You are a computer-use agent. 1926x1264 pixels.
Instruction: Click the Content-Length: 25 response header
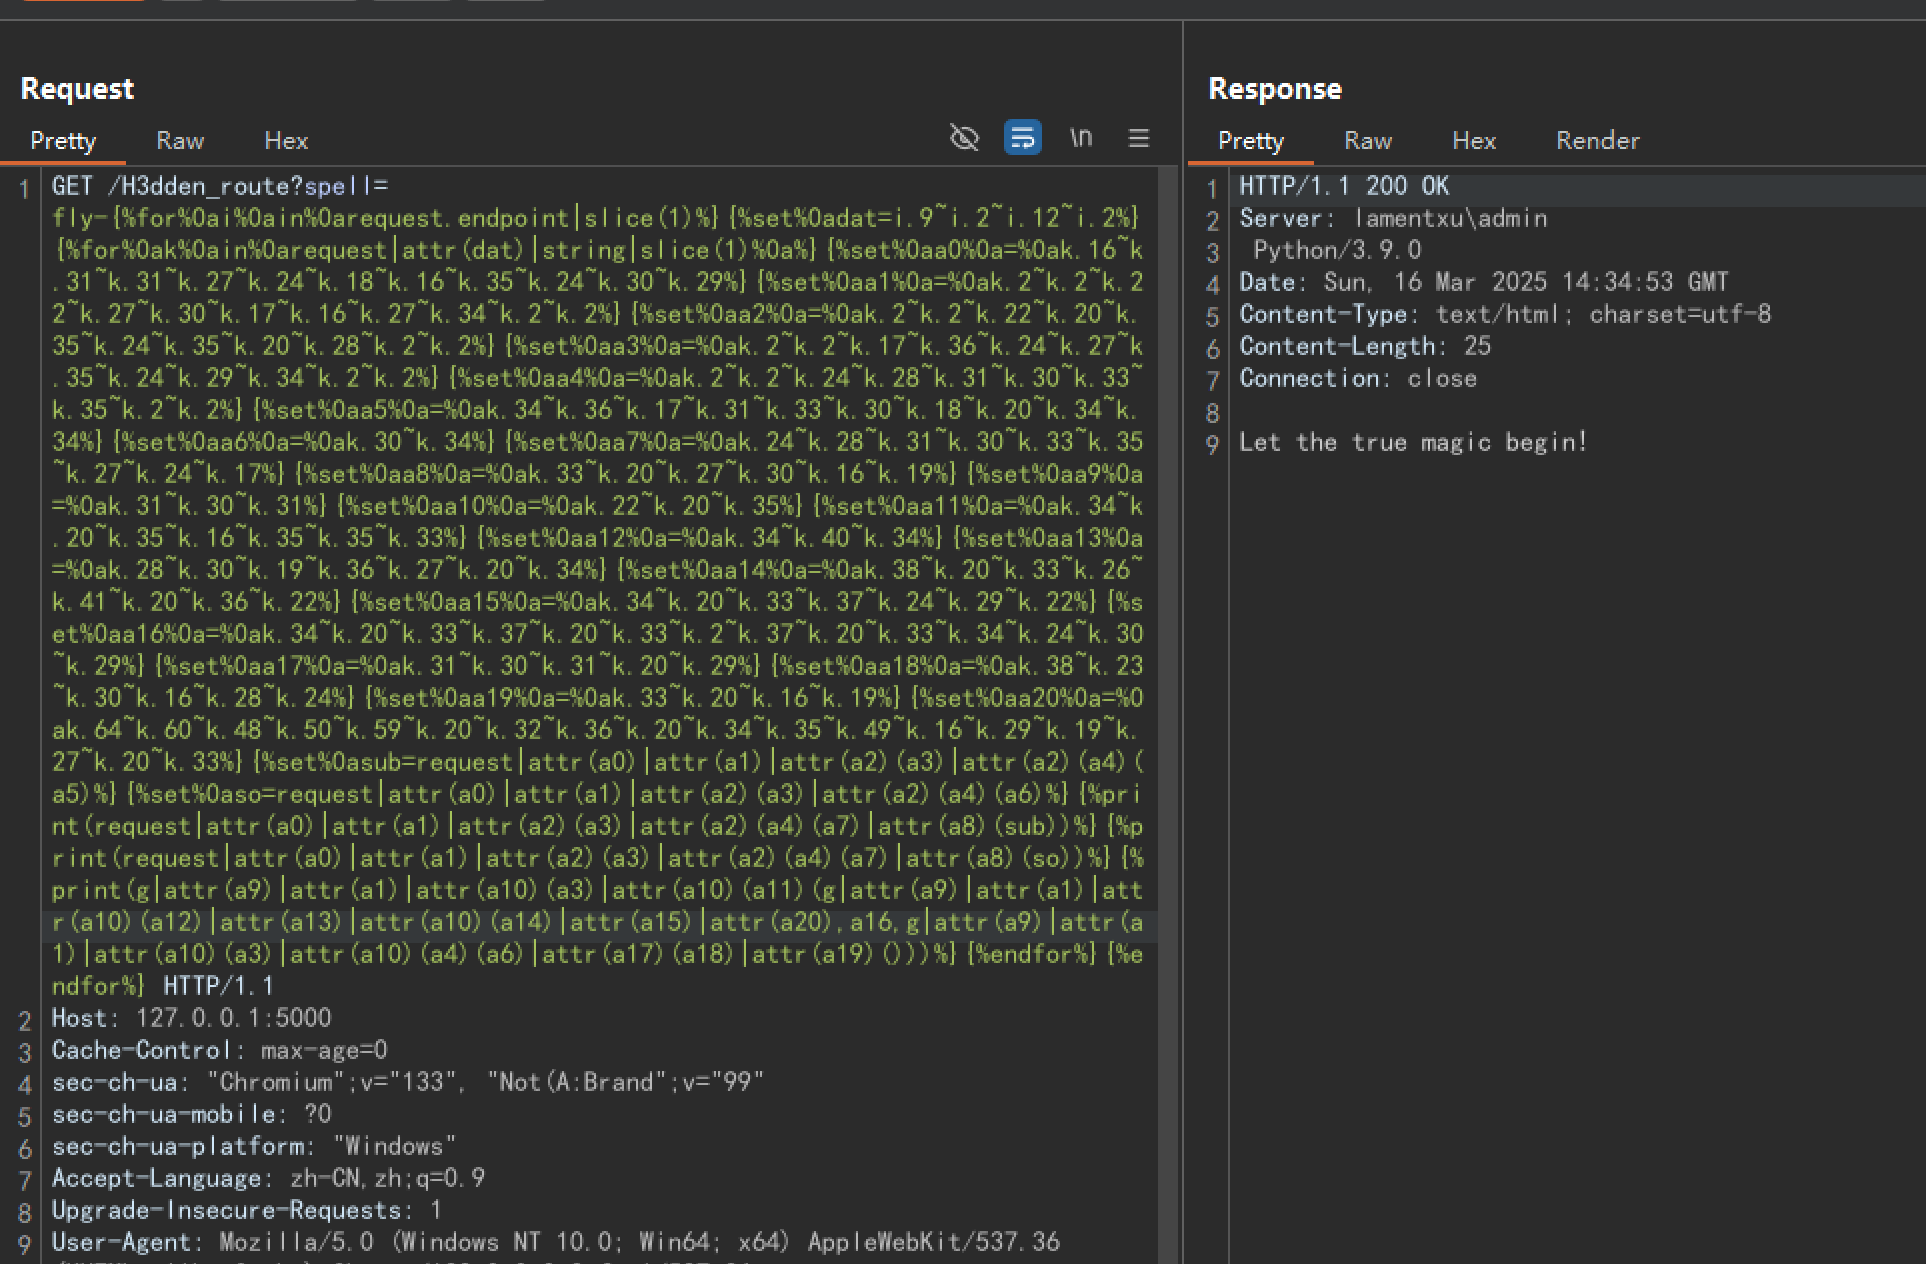pos(1365,346)
